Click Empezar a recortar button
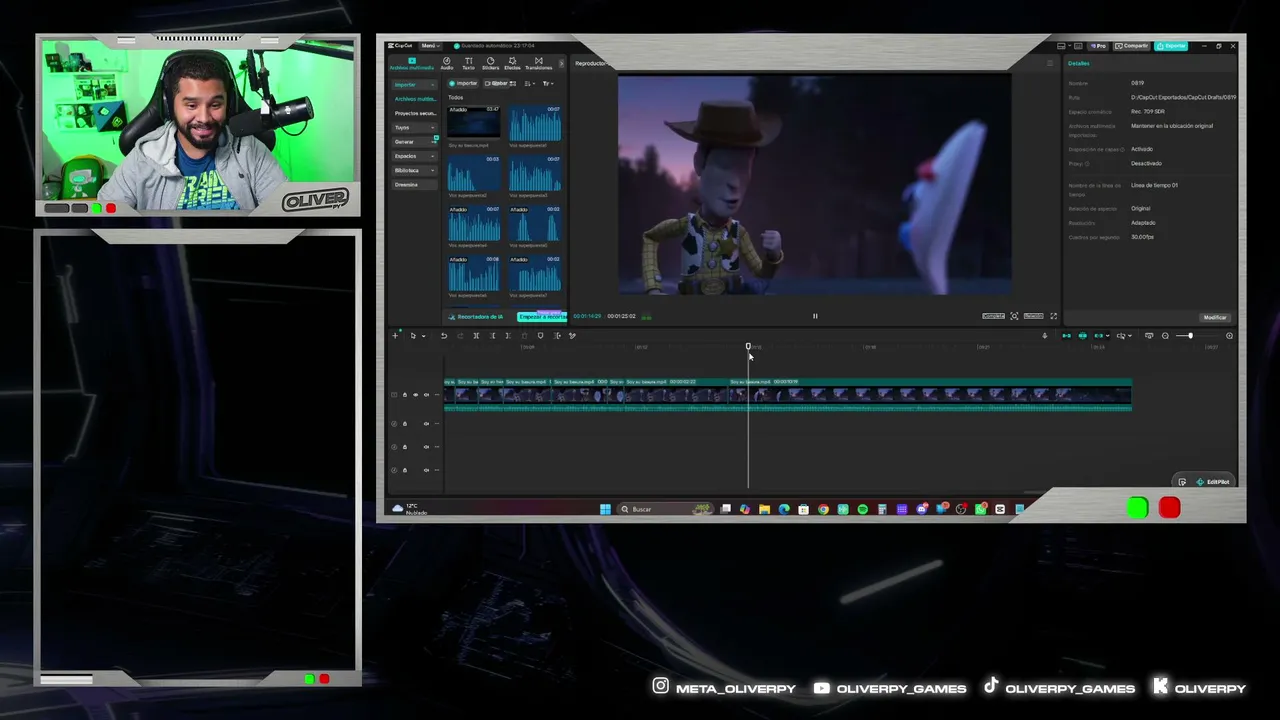1280x720 pixels. point(542,317)
